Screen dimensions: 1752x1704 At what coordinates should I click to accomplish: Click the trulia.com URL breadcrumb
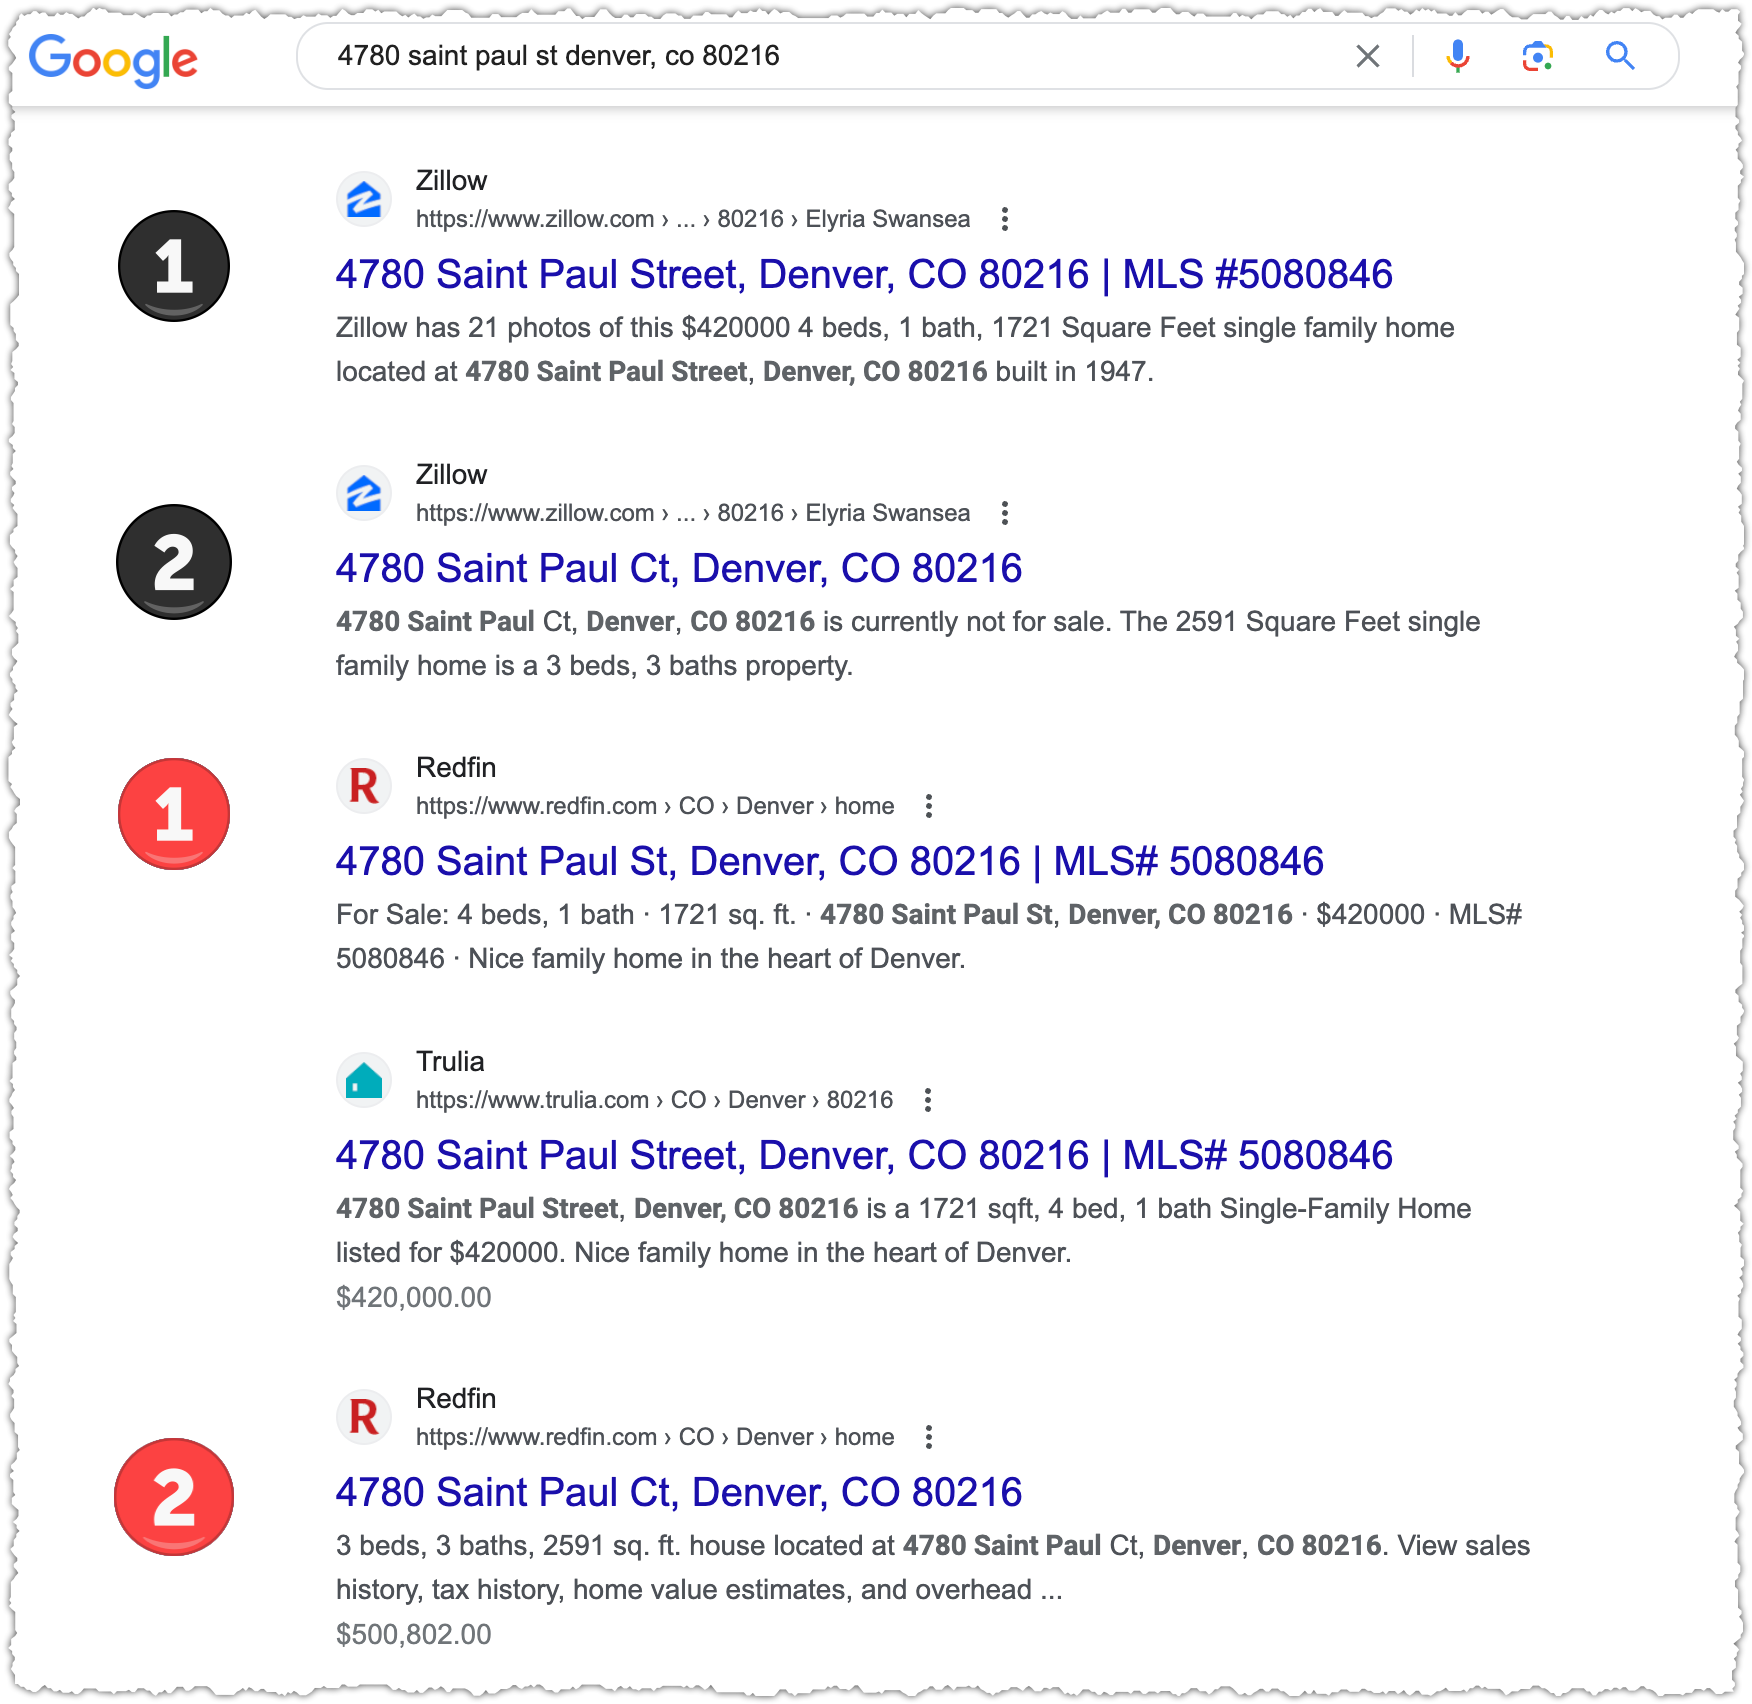tap(654, 1100)
